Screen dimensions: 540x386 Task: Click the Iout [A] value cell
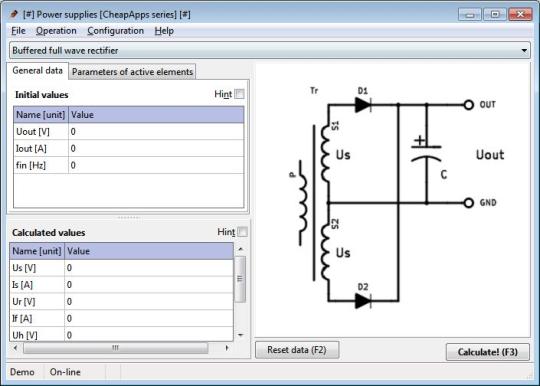point(156,148)
